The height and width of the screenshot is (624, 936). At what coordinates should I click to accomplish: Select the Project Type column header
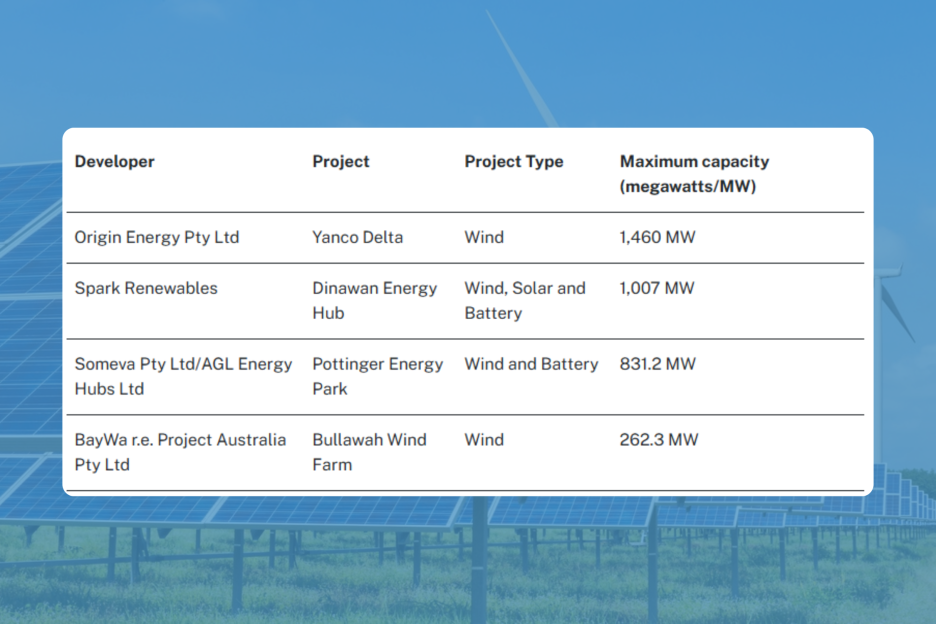pos(514,162)
